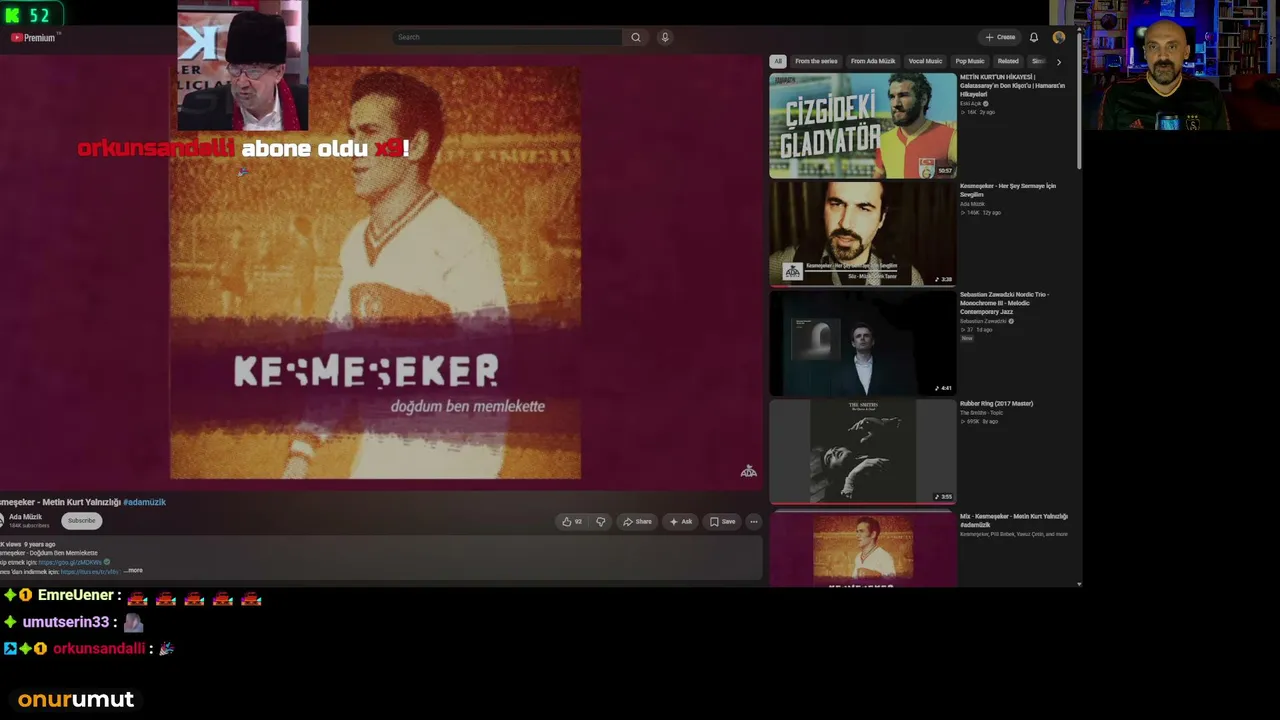The height and width of the screenshot is (720, 1280).
Task: Open the Monochrome III video title
Action: click(1004, 303)
